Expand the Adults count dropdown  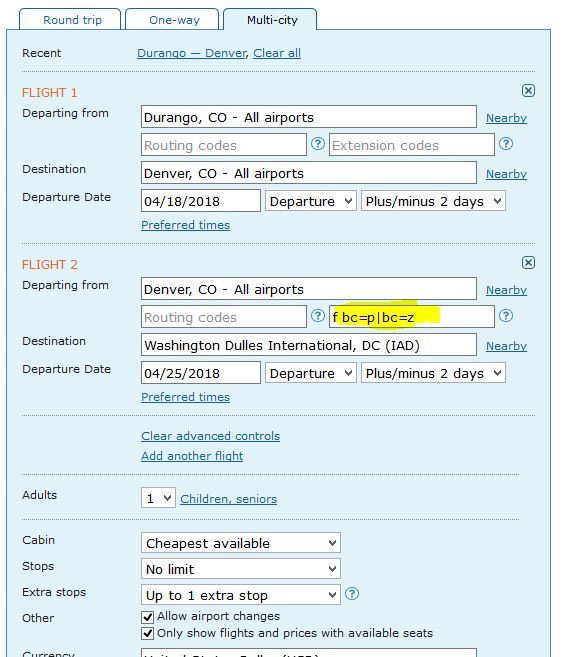pos(158,498)
